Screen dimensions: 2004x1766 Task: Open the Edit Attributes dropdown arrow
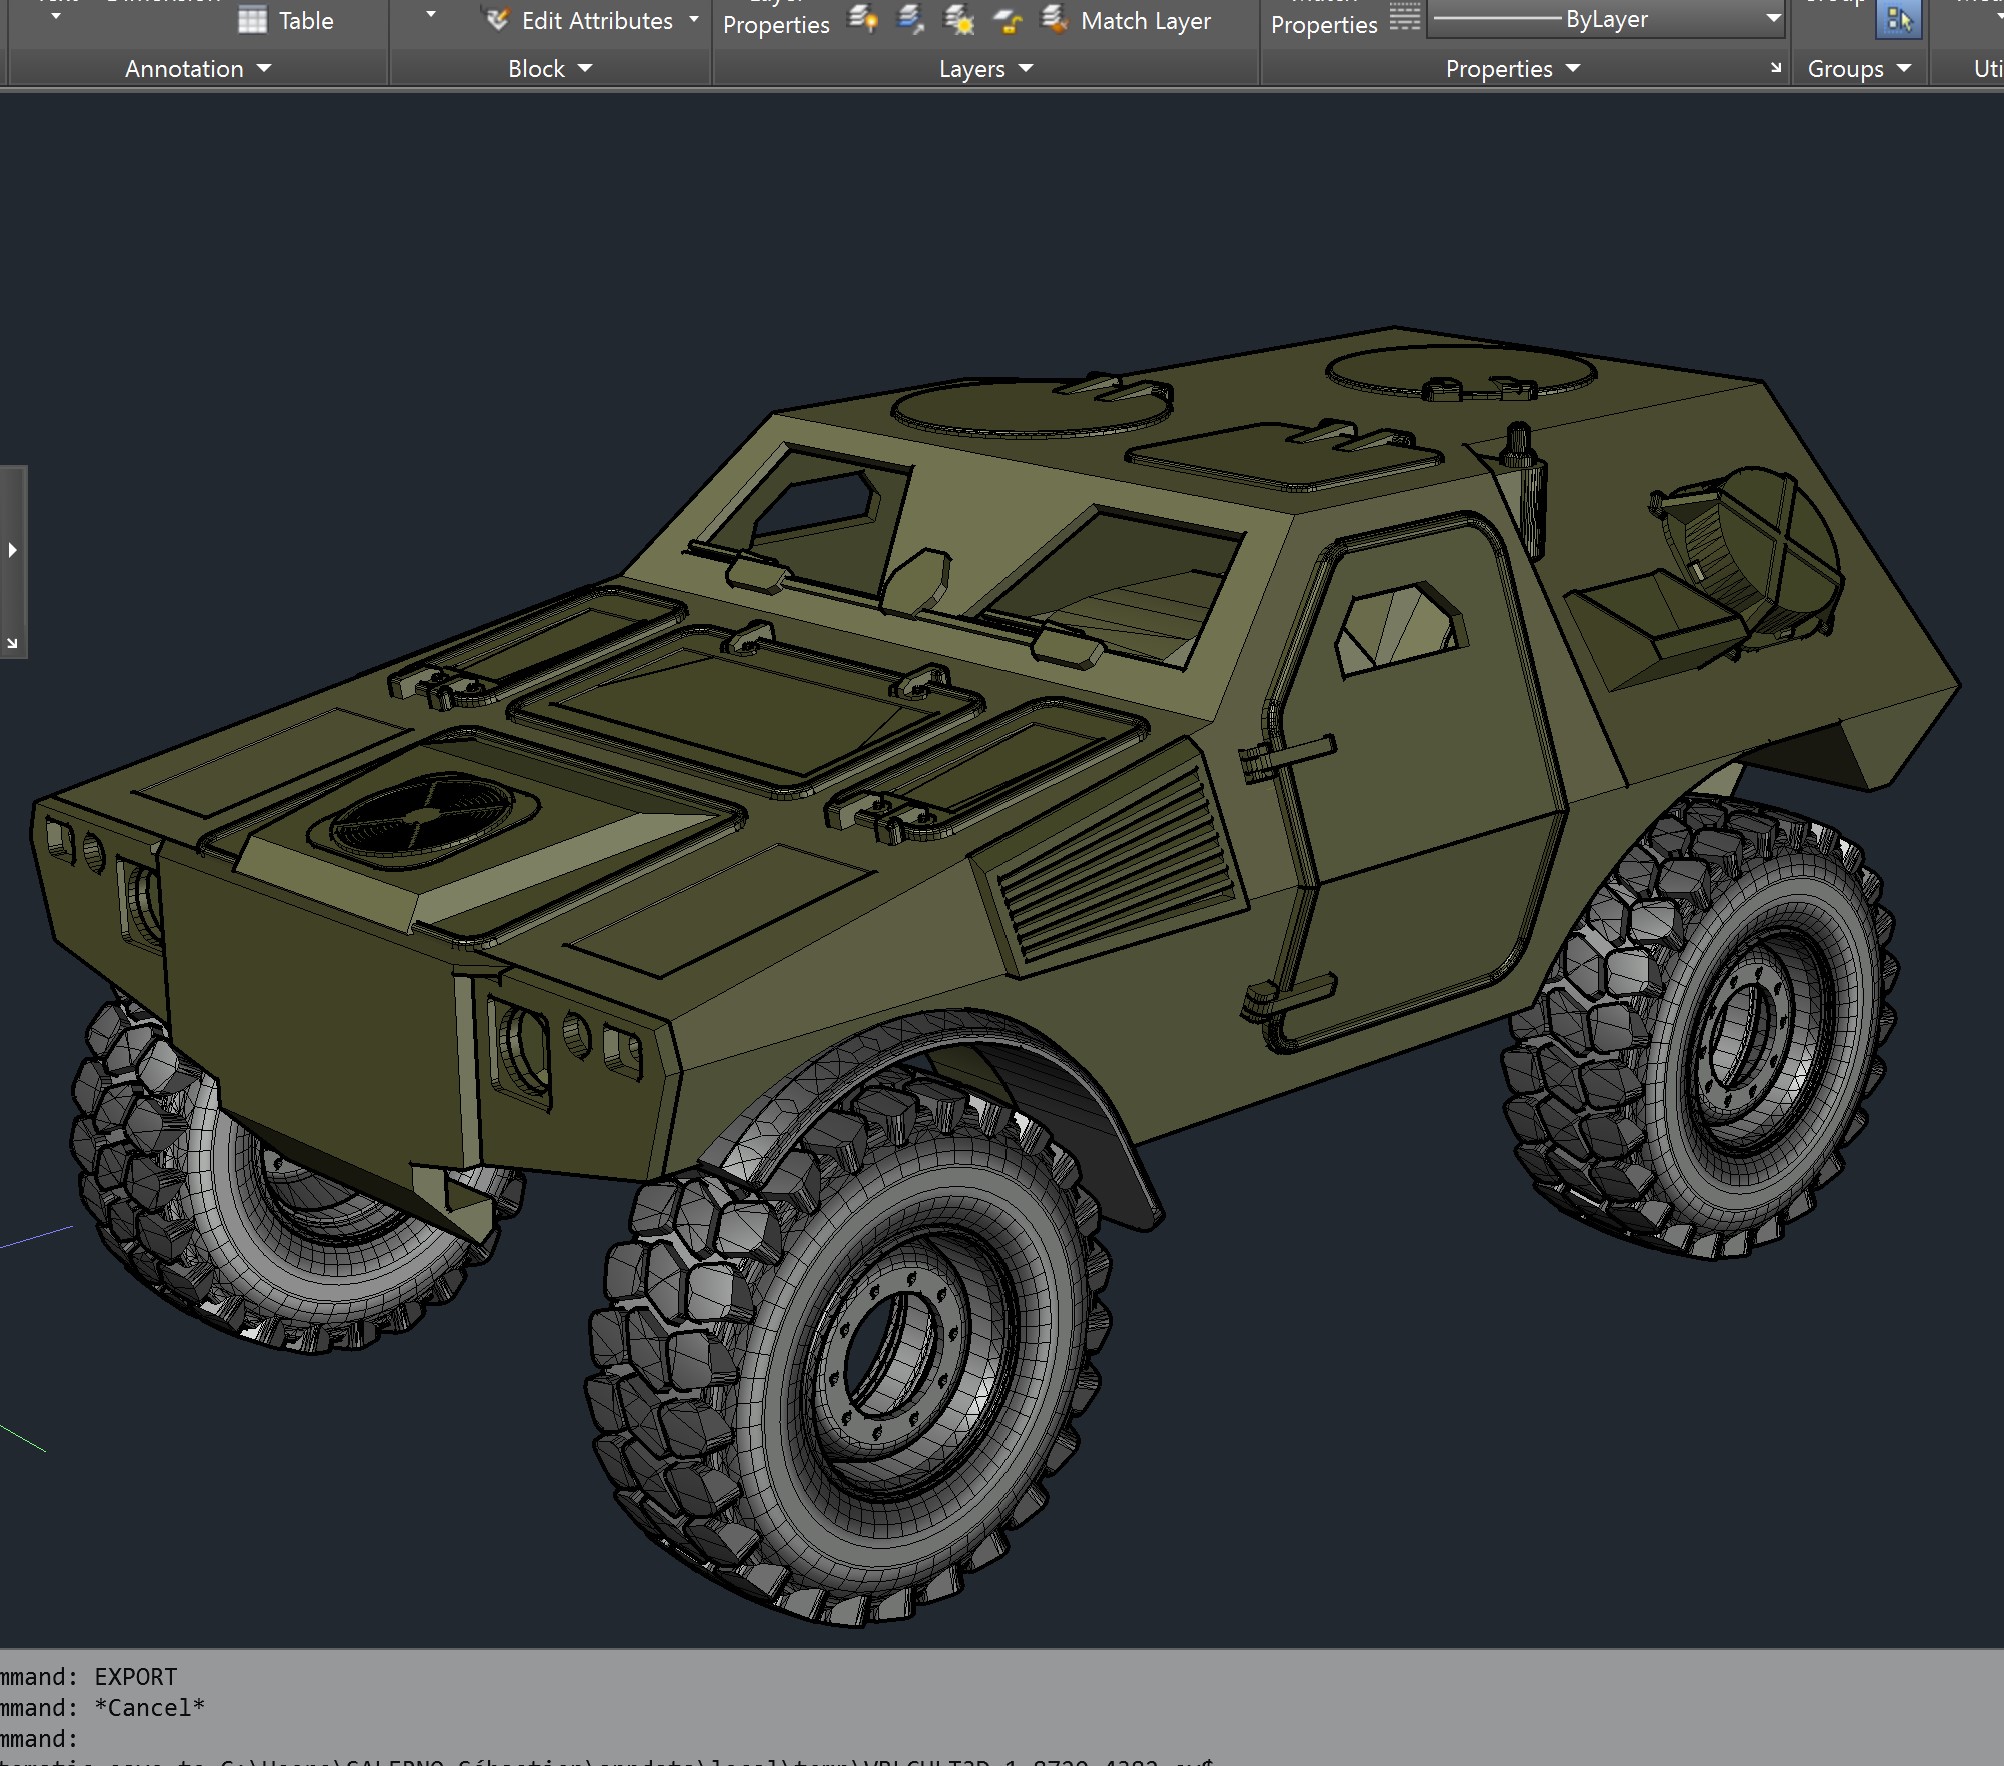(693, 19)
